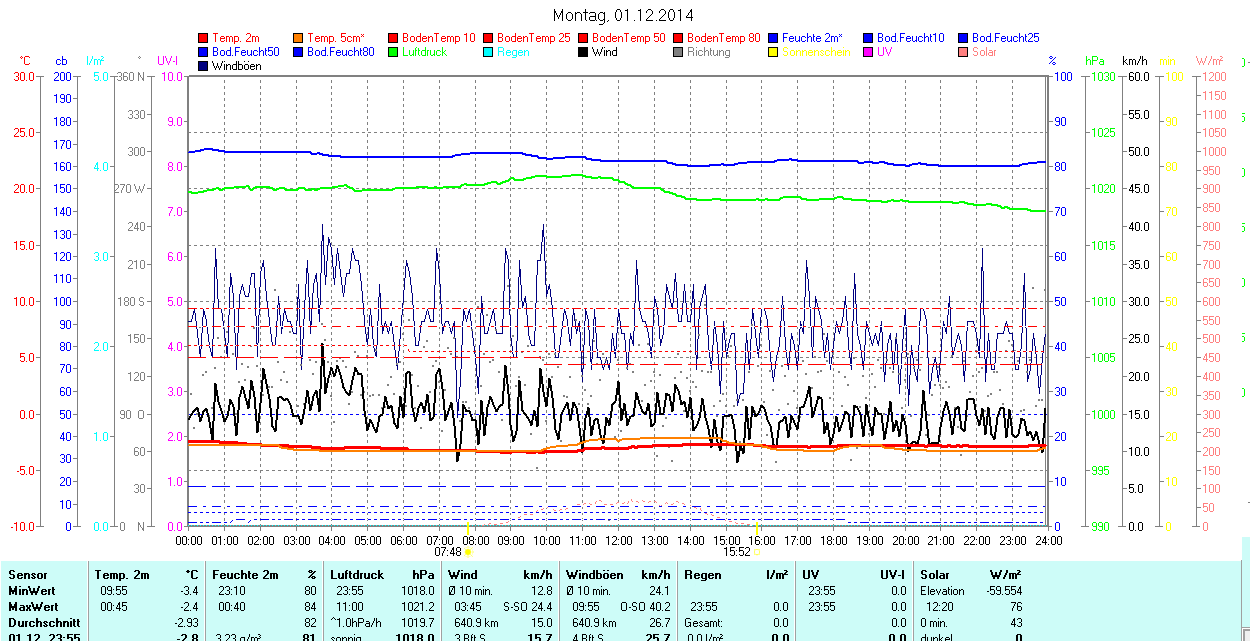Click the black Wind legend square
1250x641 pixels.
(x=584, y=52)
